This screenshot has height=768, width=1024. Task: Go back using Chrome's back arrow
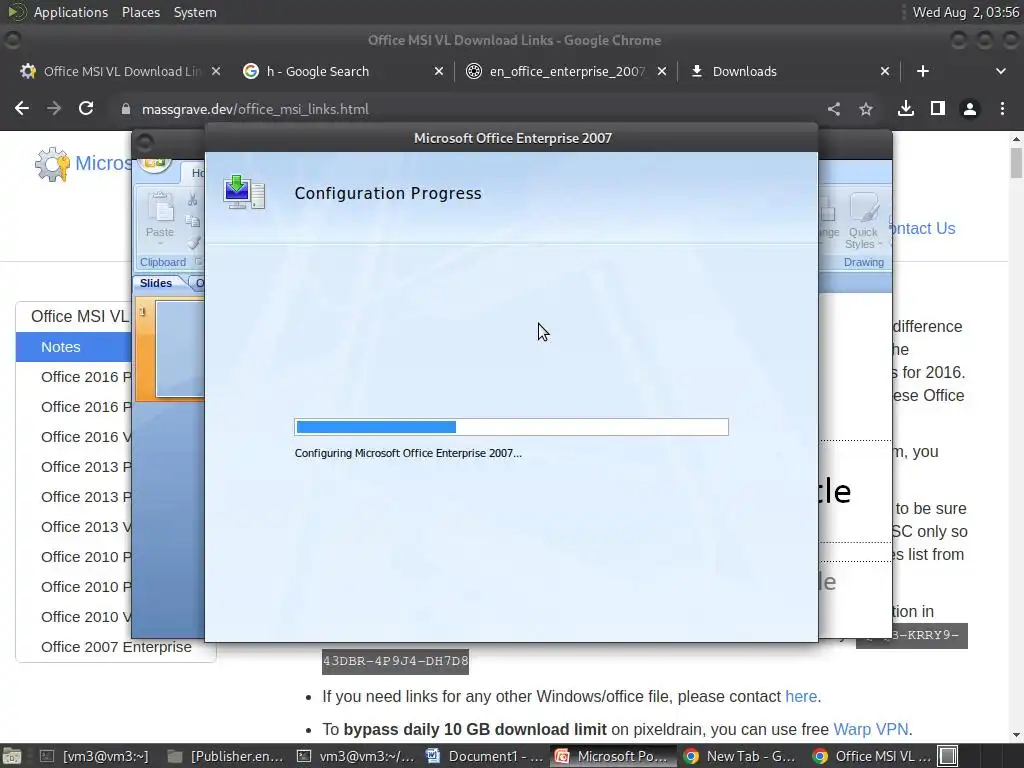pyautogui.click(x=22, y=108)
